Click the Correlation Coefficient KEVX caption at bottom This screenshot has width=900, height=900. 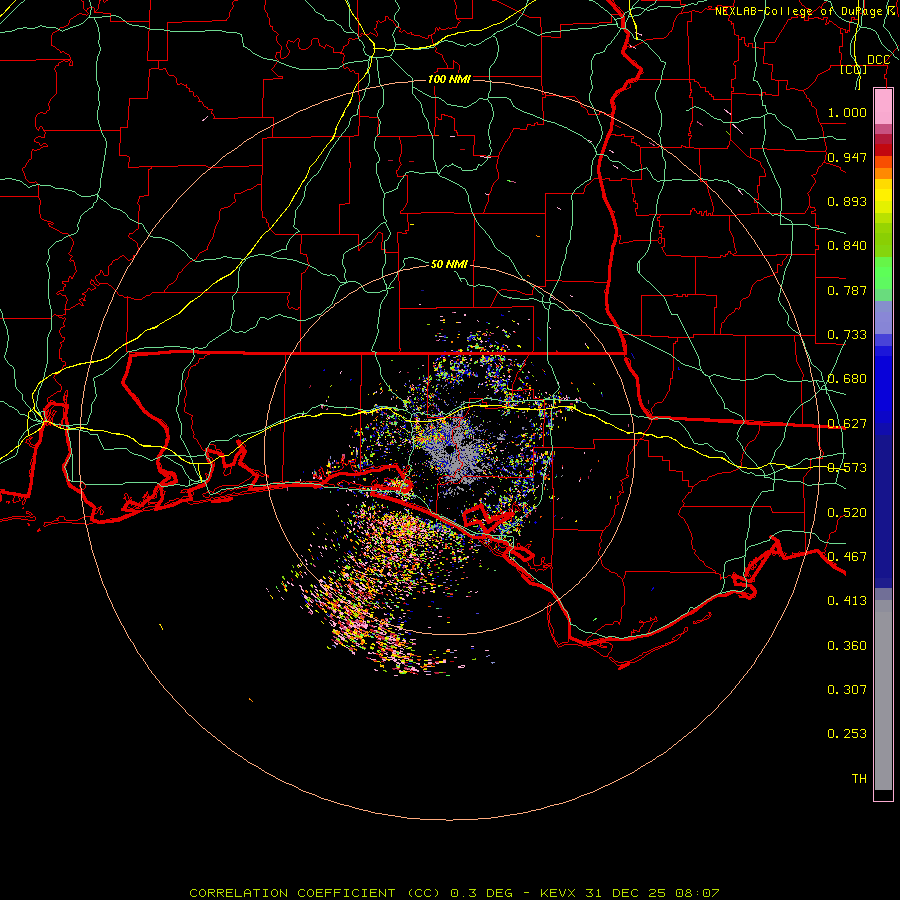(x=454, y=893)
